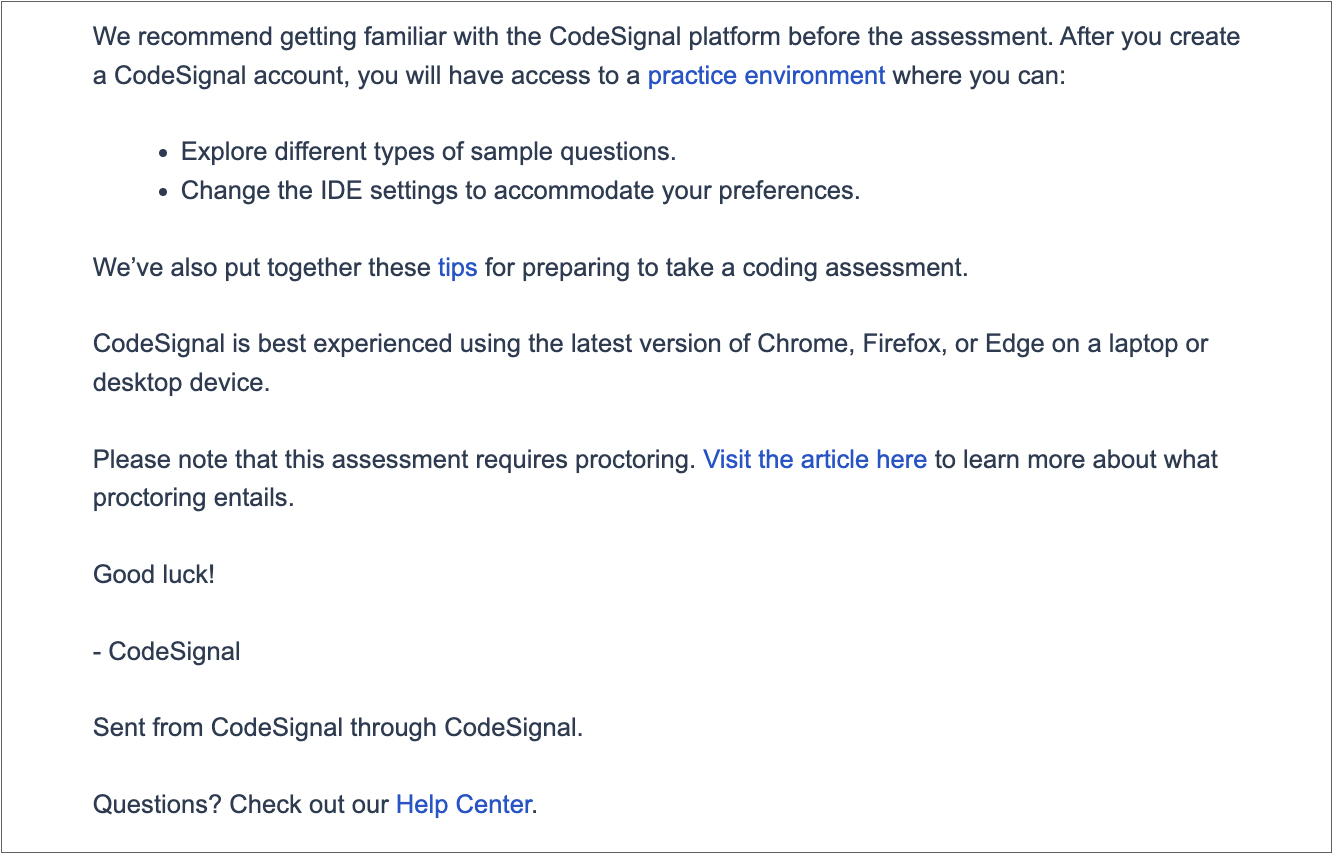Screen dimensions: 1334x854
Task: Click the 'Good luck!' line
Action: (154, 574)
